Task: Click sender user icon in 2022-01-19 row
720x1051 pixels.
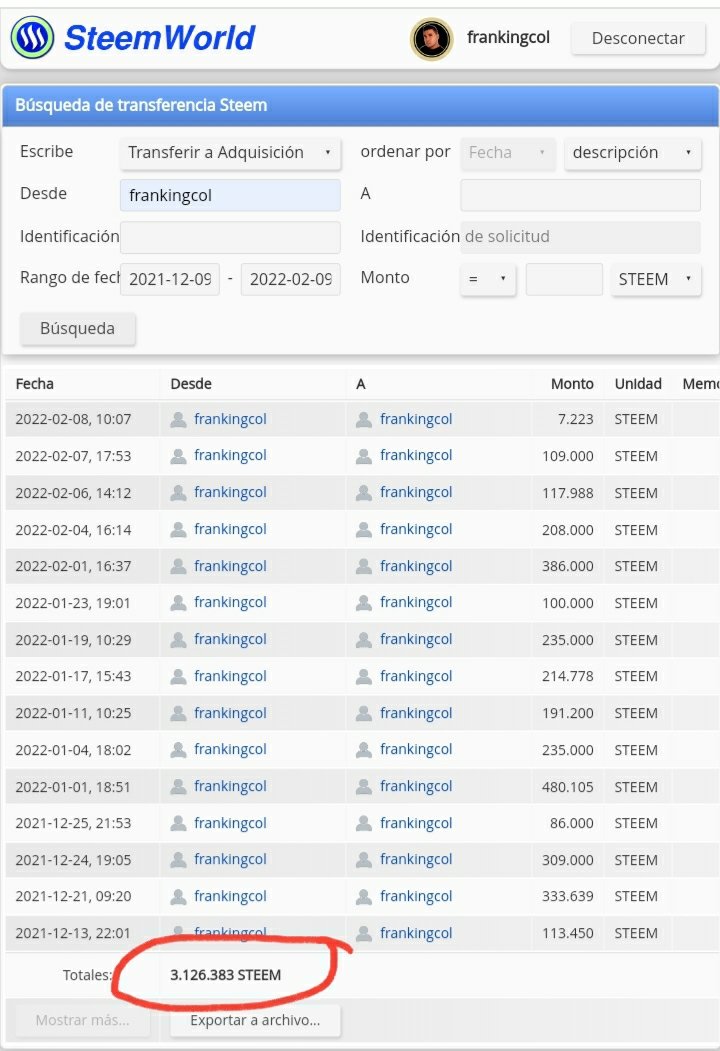Action: (x=178, y=640)
